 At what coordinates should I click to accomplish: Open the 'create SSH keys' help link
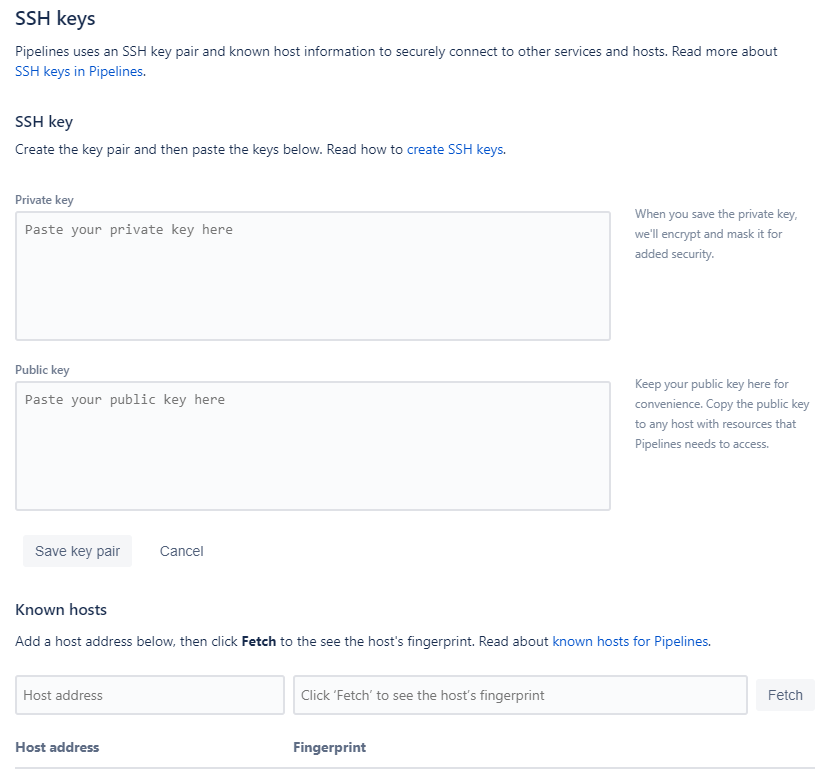coord(455,150)
